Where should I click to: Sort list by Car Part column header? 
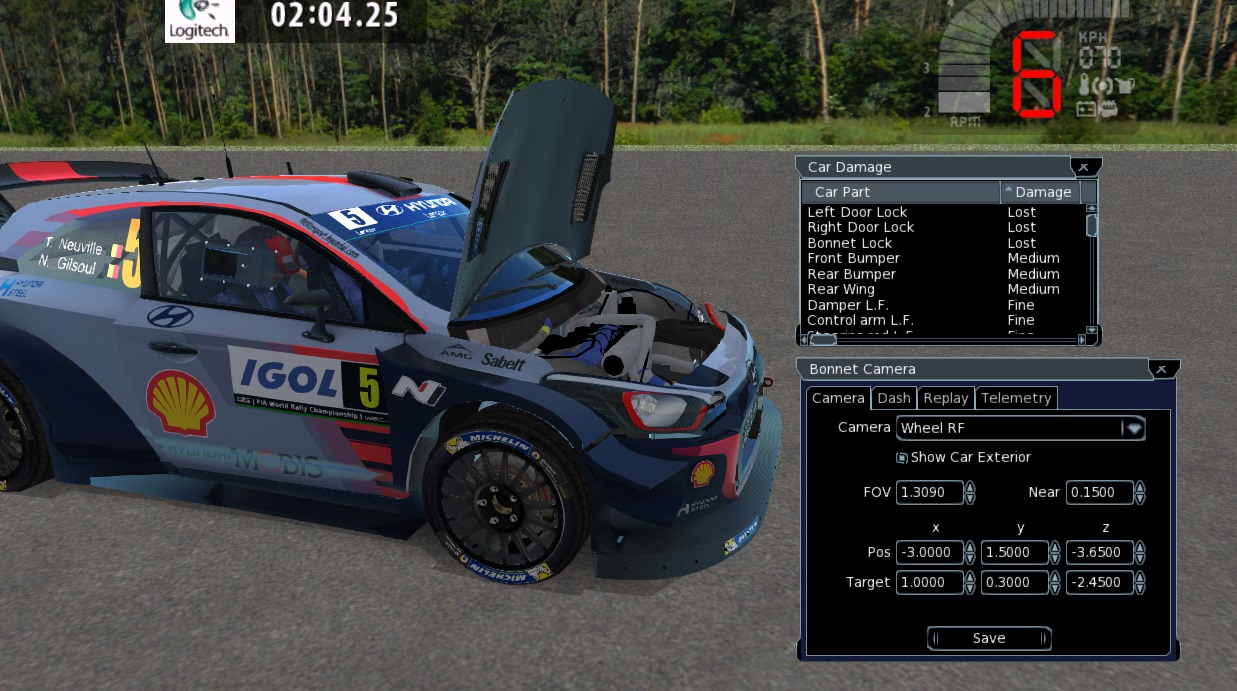pyautogui.click(x=900, y=191)
